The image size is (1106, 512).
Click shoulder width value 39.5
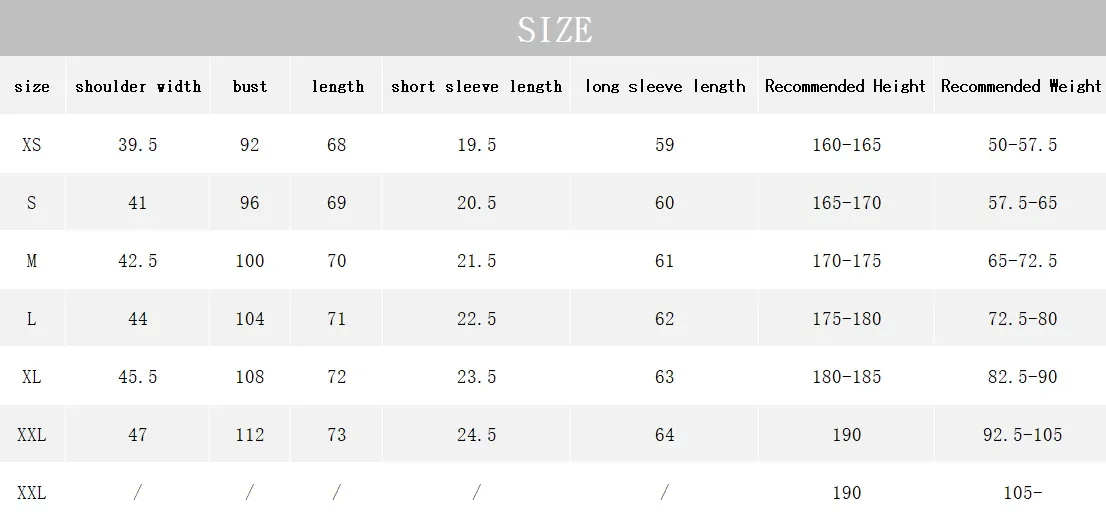[x=138, y=145]
